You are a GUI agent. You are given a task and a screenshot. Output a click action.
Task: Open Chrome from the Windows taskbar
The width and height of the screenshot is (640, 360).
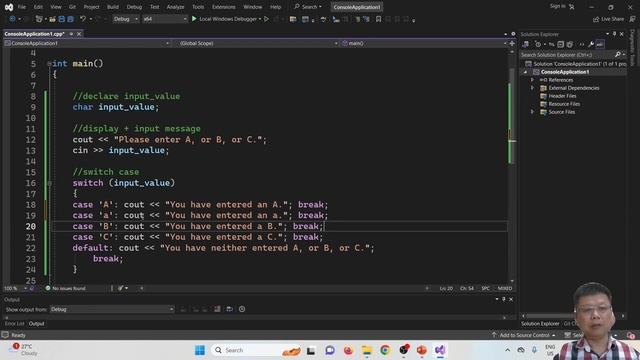pos(385,350)
